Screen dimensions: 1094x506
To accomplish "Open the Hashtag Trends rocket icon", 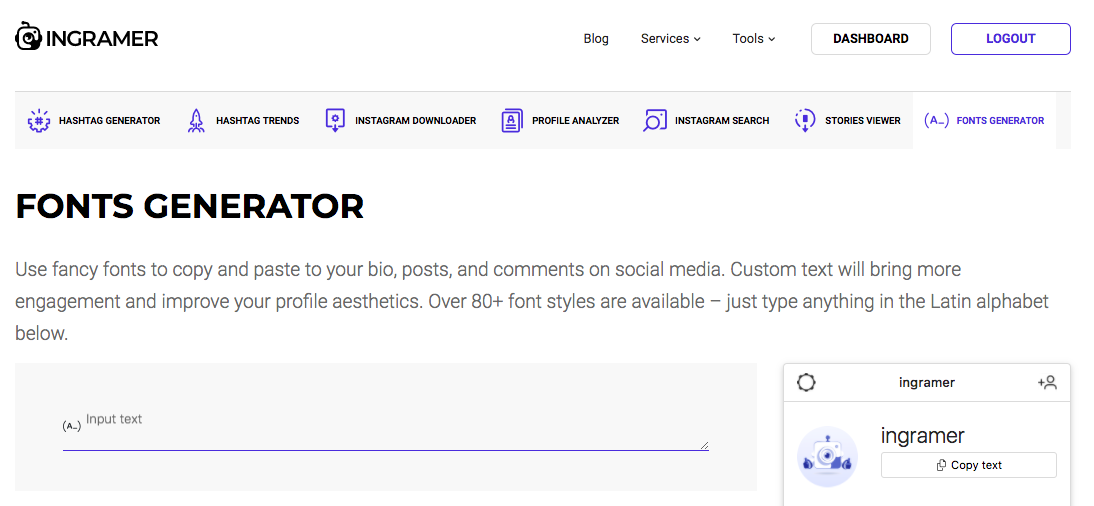I will (196, 121).
